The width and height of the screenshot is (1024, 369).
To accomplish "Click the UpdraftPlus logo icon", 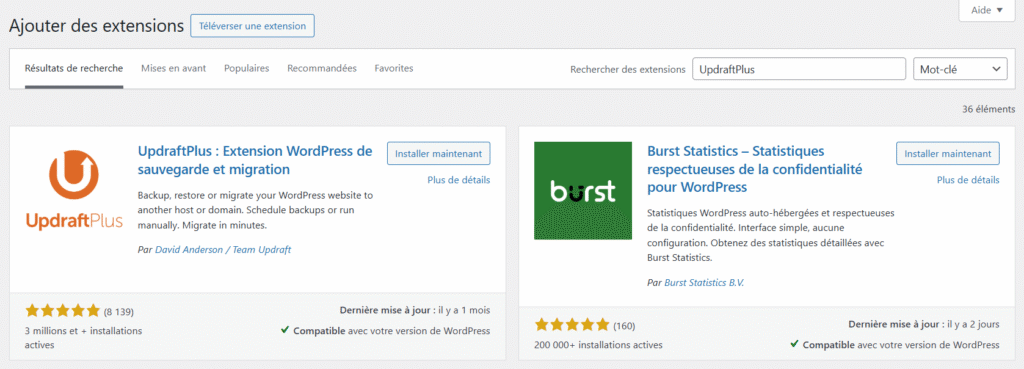I will 74,190.
